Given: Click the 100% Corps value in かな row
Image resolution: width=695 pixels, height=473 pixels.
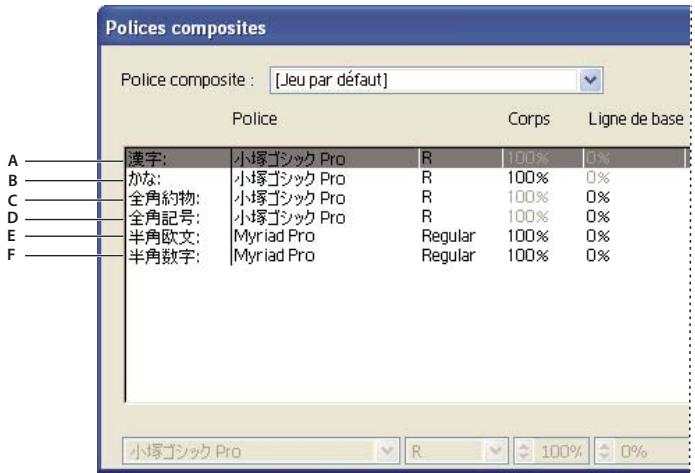Looking at the screenshot, I should (x=528, y=177).
